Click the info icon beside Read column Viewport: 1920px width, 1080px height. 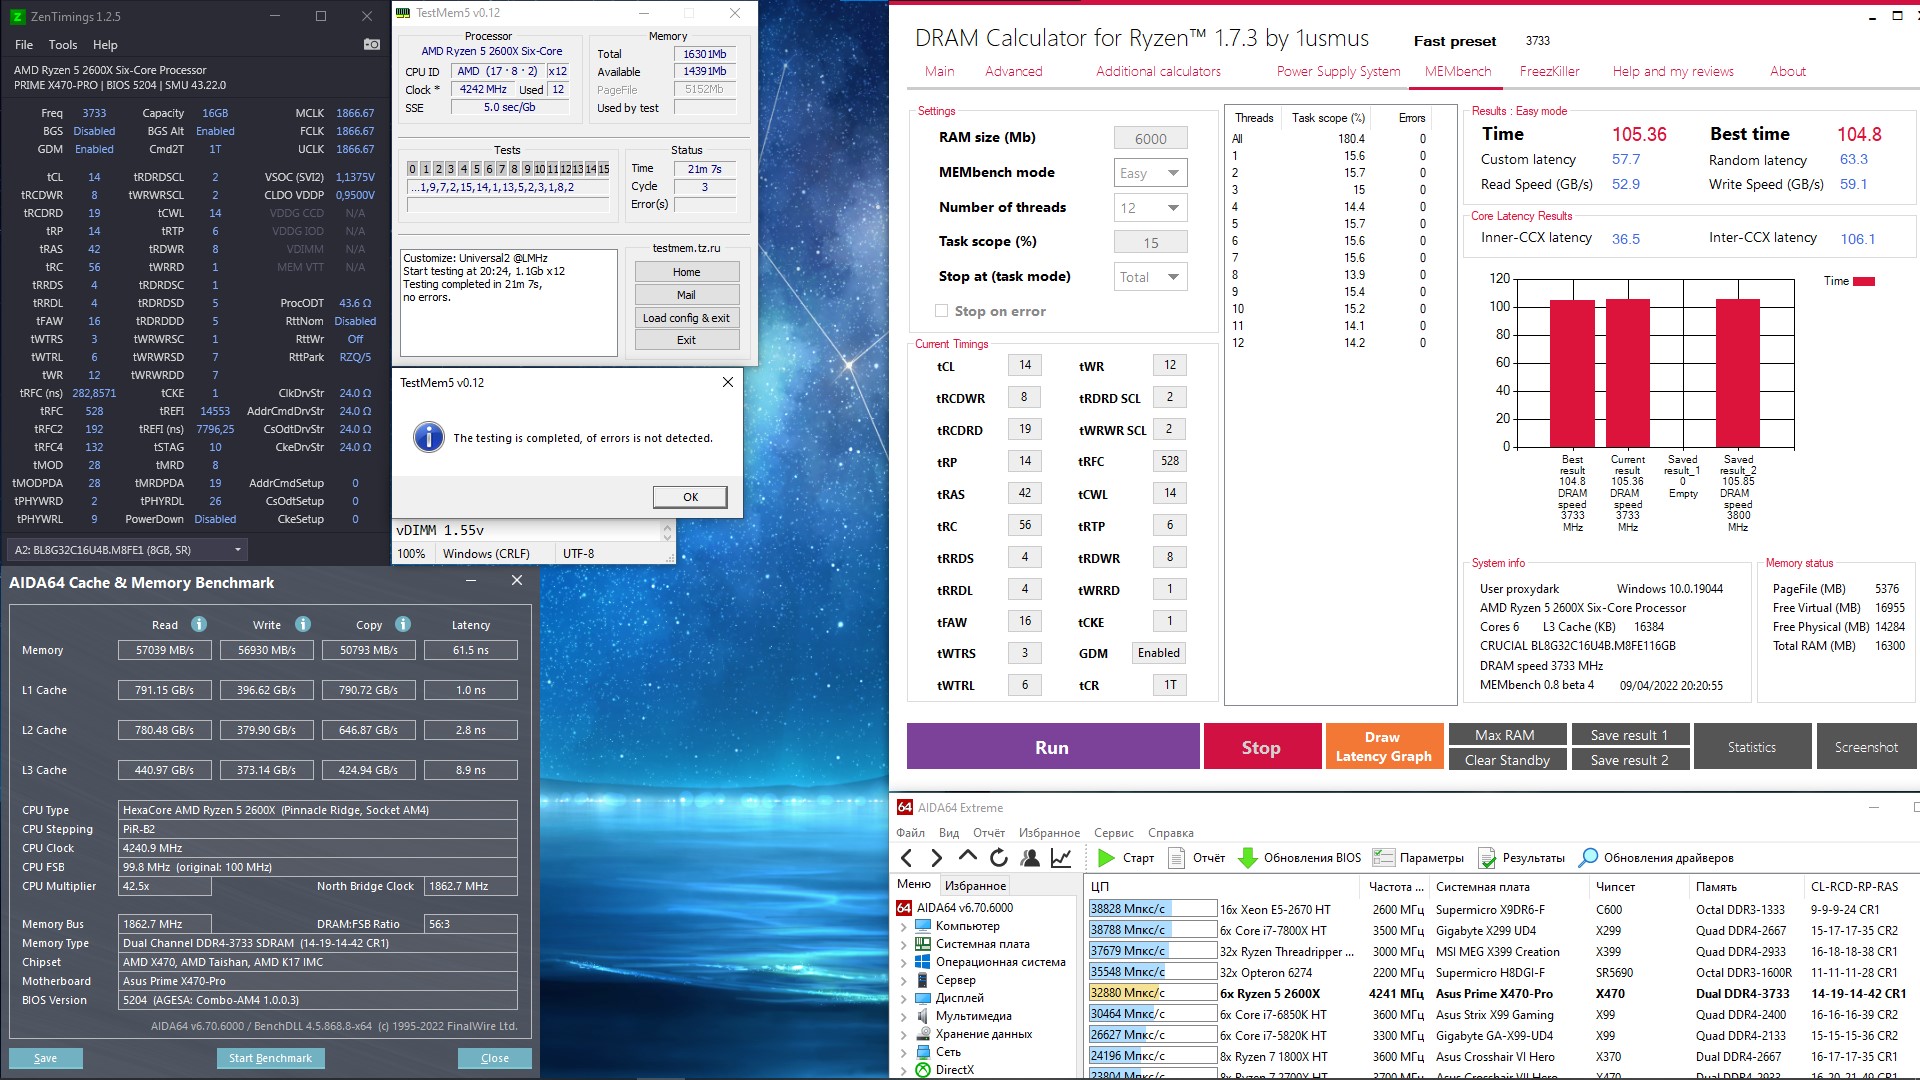point(199,625)
